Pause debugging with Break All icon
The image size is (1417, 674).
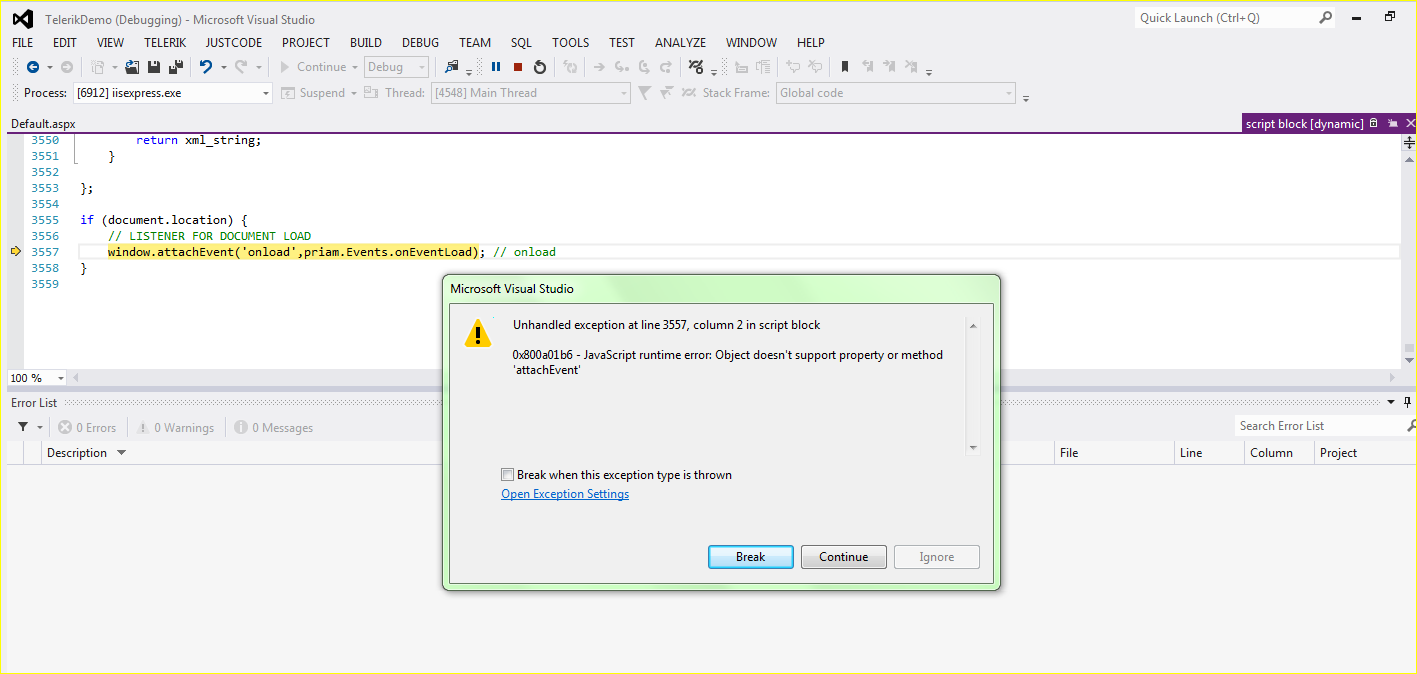[x=496, y=67]
